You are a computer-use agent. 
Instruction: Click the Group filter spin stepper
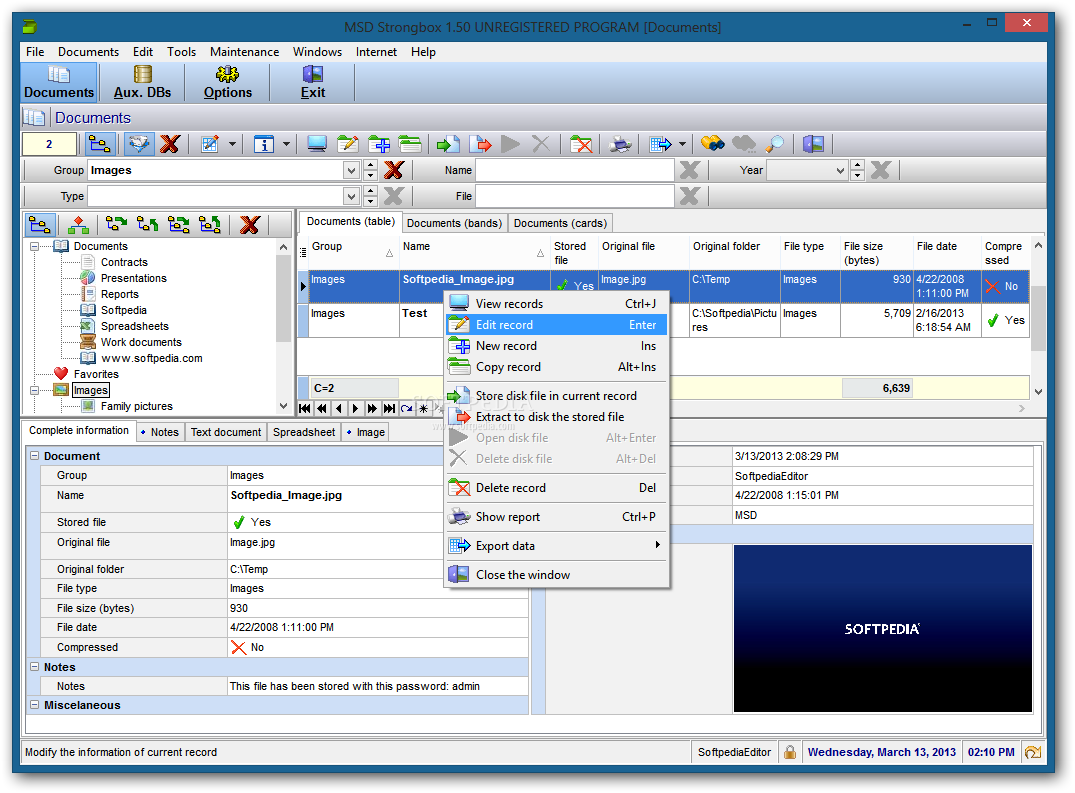pos(370,170)
